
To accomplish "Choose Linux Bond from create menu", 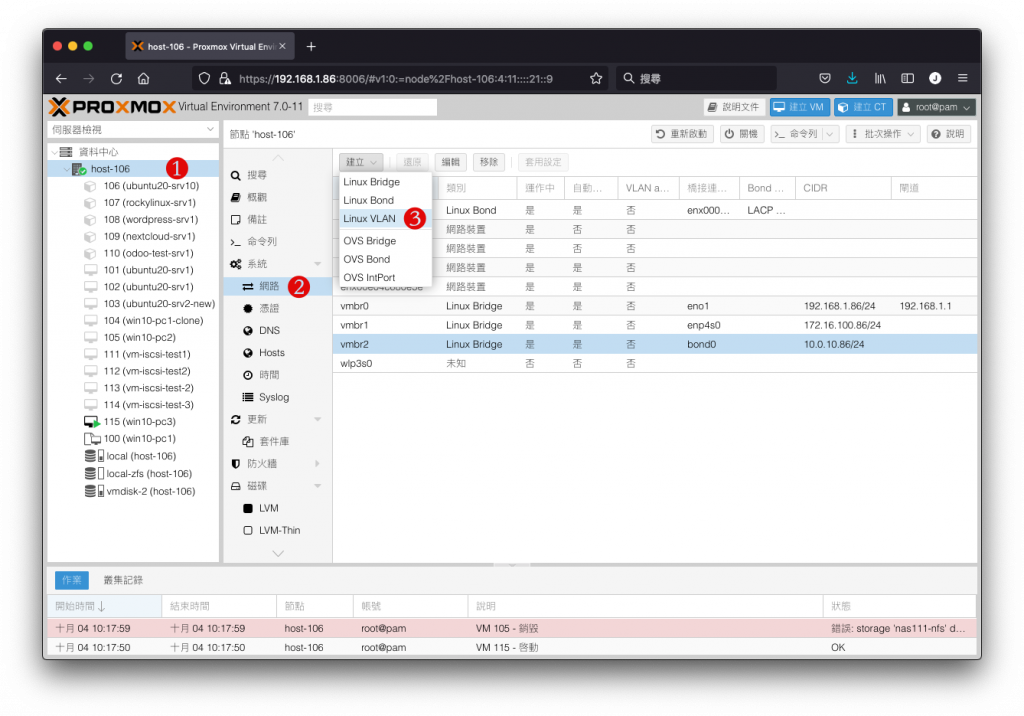I will pyautogui.click(x=369, y=200).
